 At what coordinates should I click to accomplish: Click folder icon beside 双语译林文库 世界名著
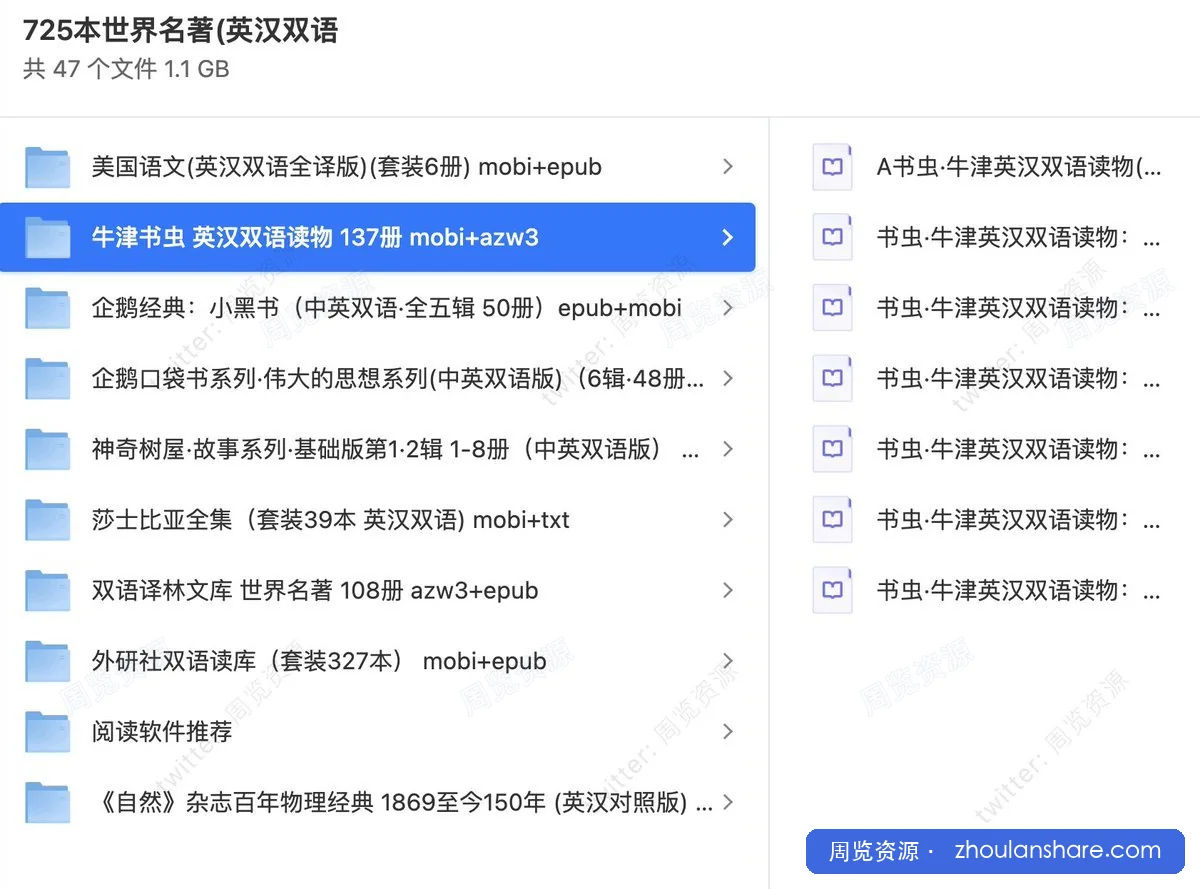[47, 591]
